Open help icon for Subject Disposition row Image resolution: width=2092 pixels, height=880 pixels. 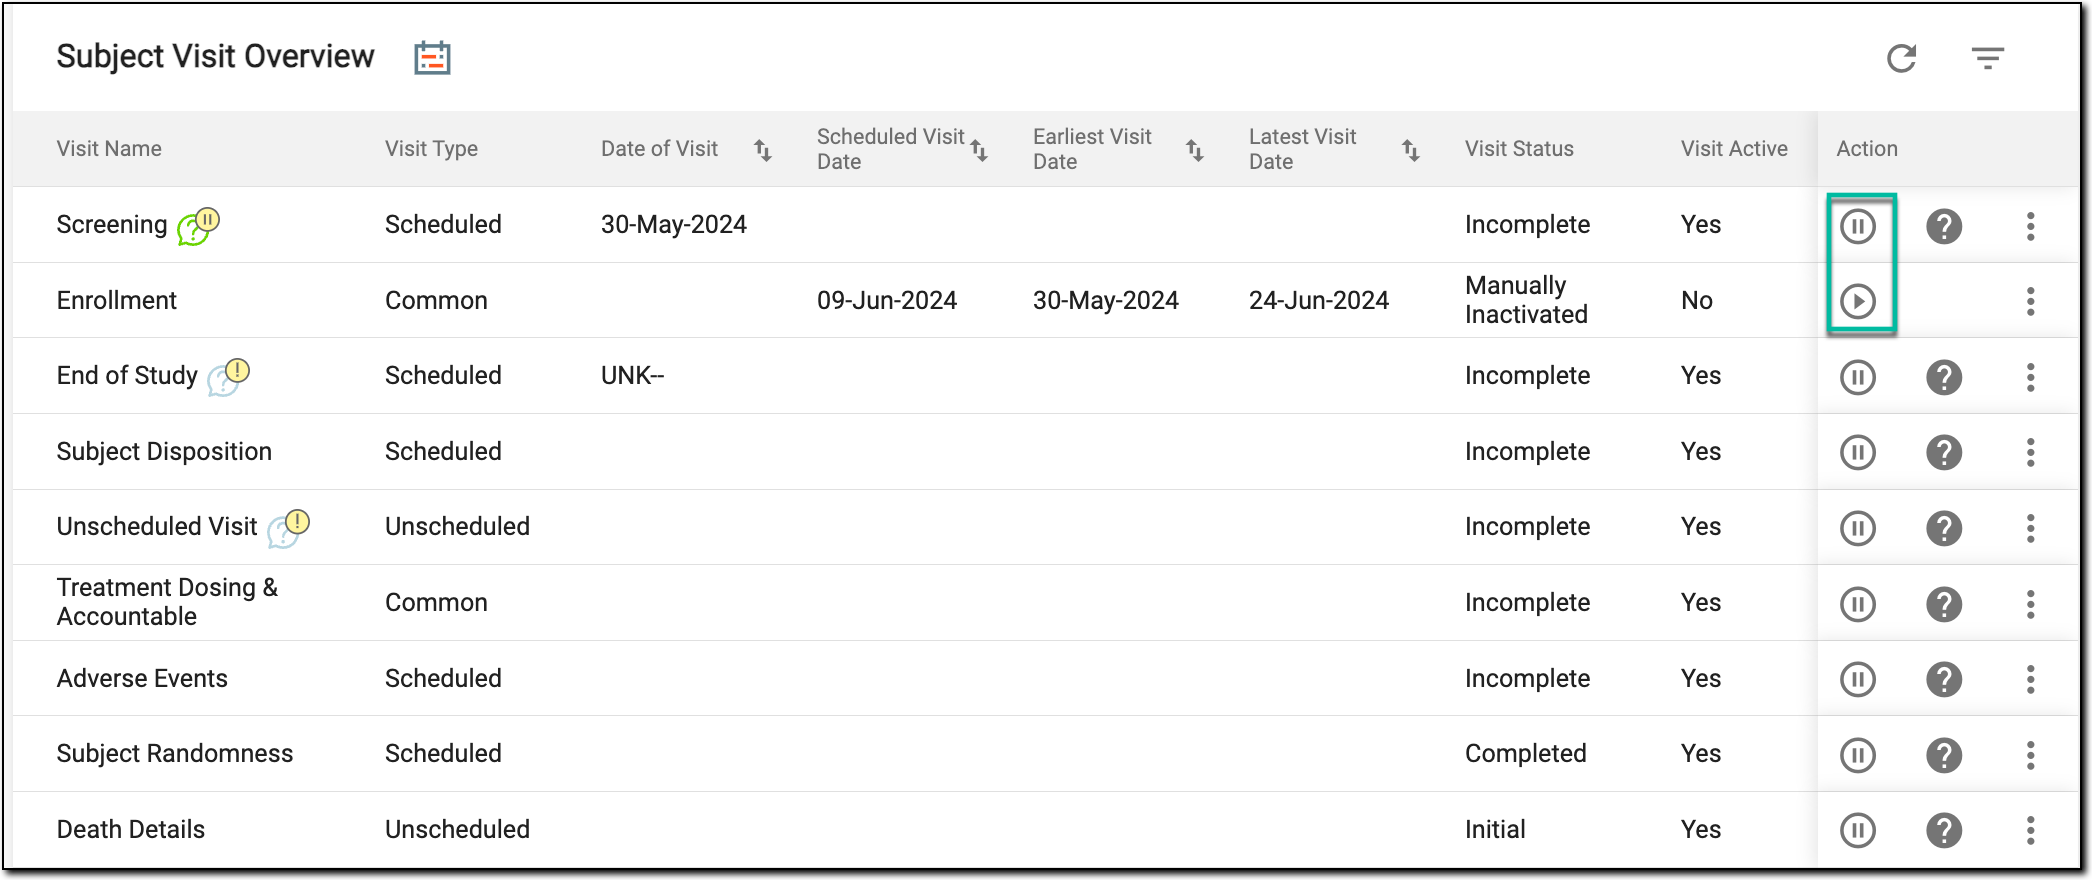tap(1944, 452)
